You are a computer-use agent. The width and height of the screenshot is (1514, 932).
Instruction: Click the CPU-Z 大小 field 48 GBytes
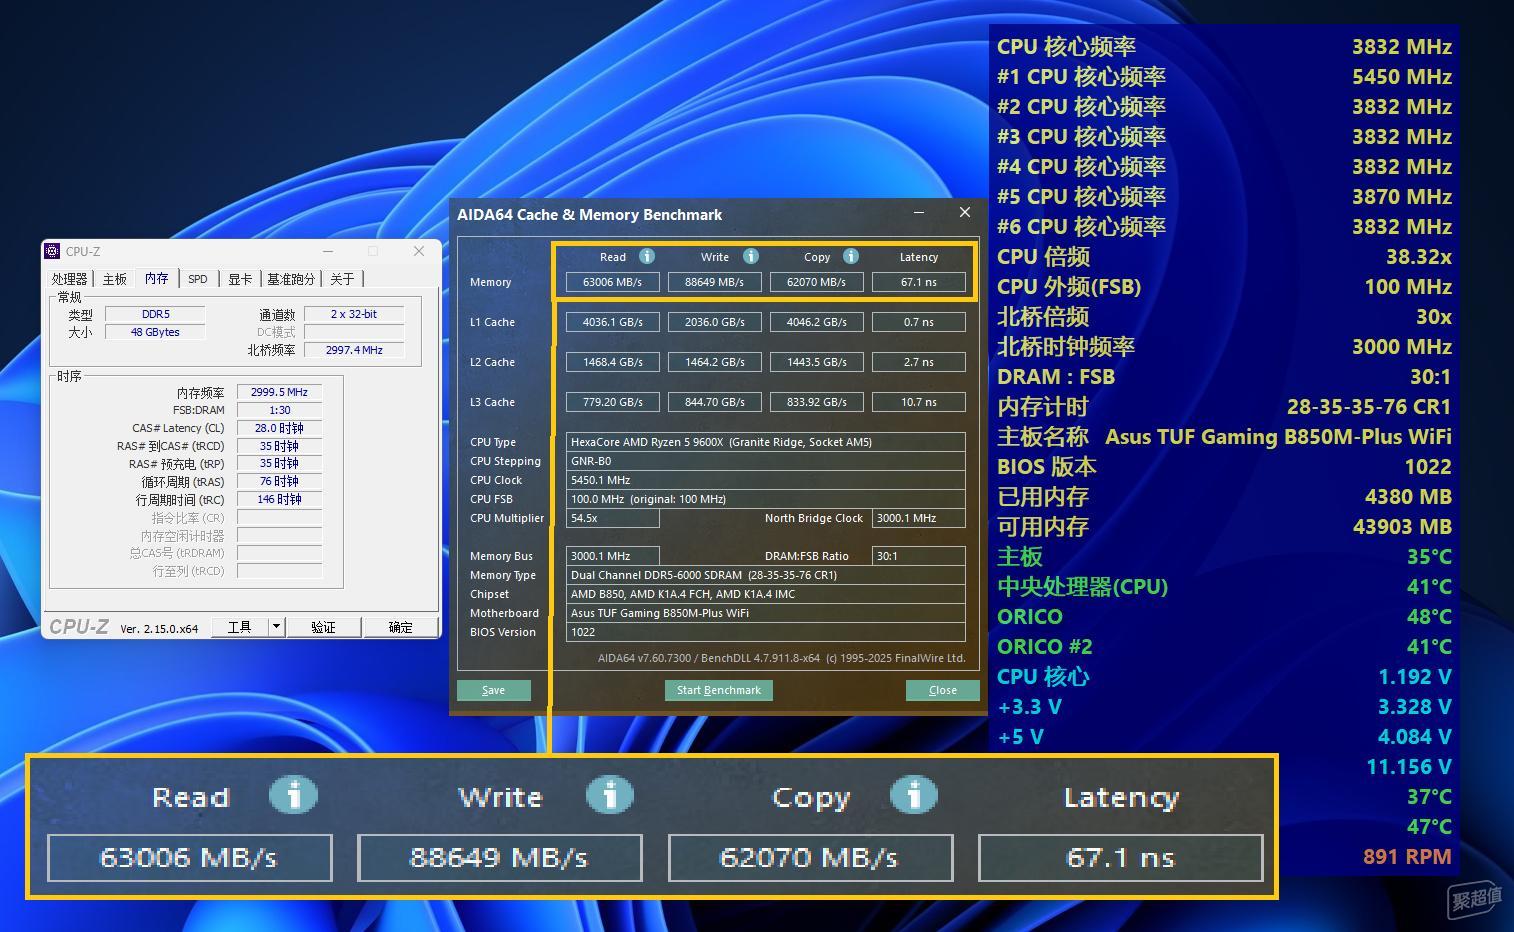[155, 332]
